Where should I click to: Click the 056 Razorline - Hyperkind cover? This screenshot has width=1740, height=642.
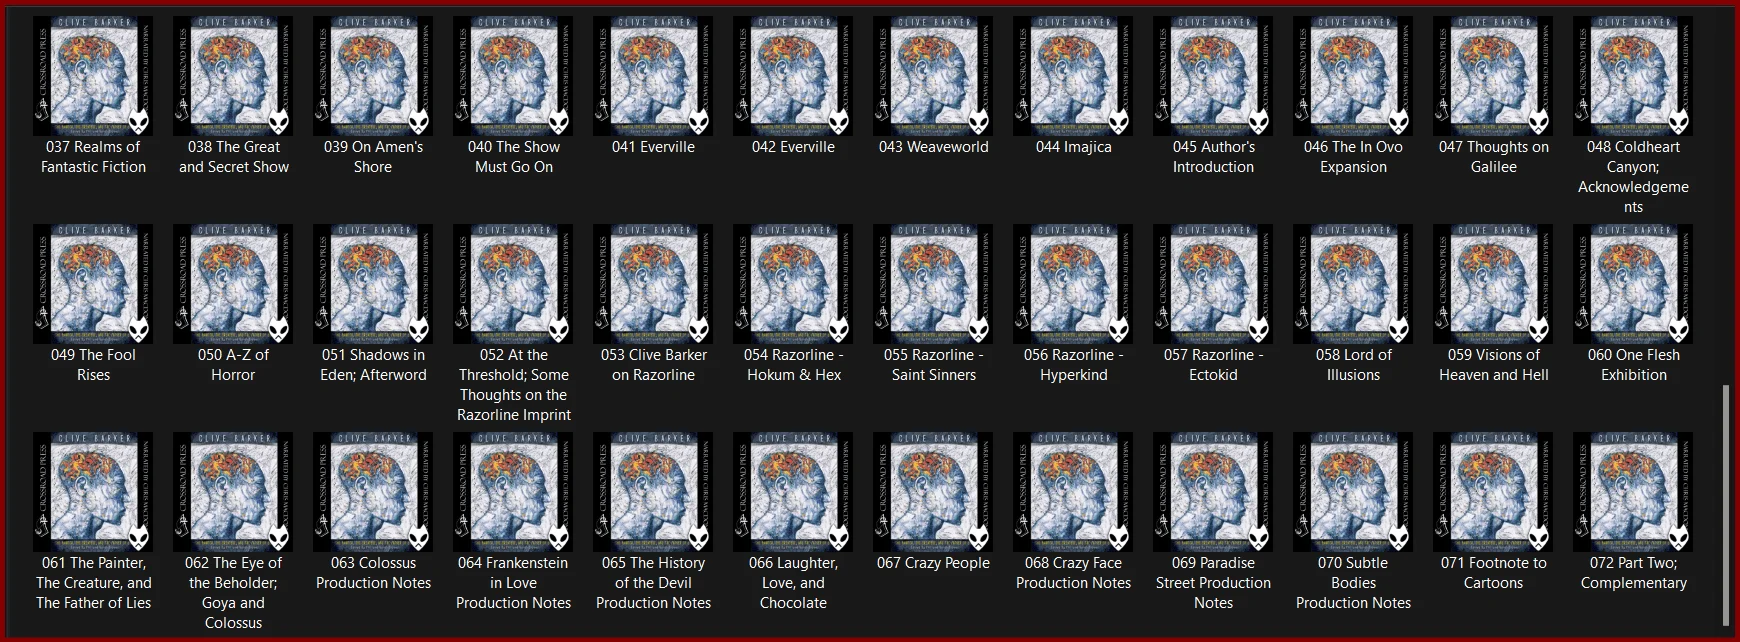[x=1073, y=284]
